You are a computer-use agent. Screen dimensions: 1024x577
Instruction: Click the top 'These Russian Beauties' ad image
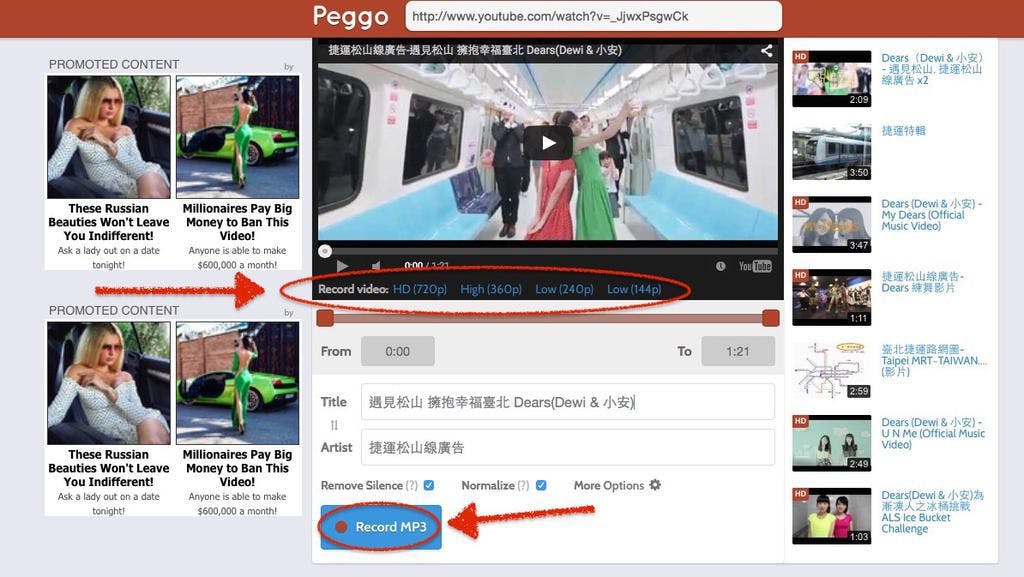[x=108, y=136]
